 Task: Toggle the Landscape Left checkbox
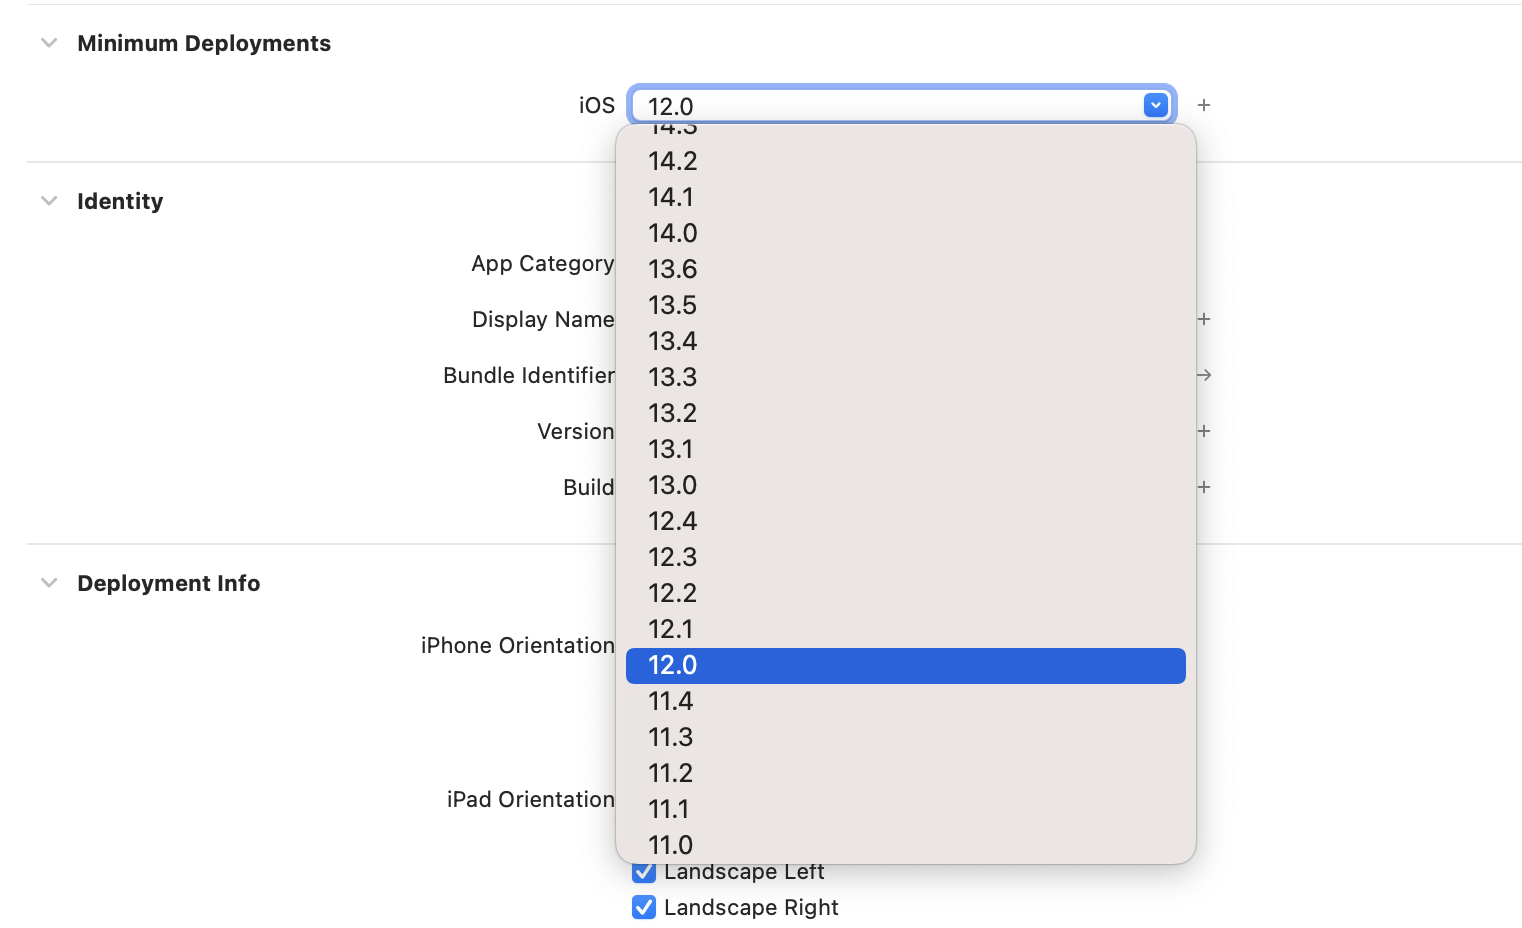pos(644,873)
